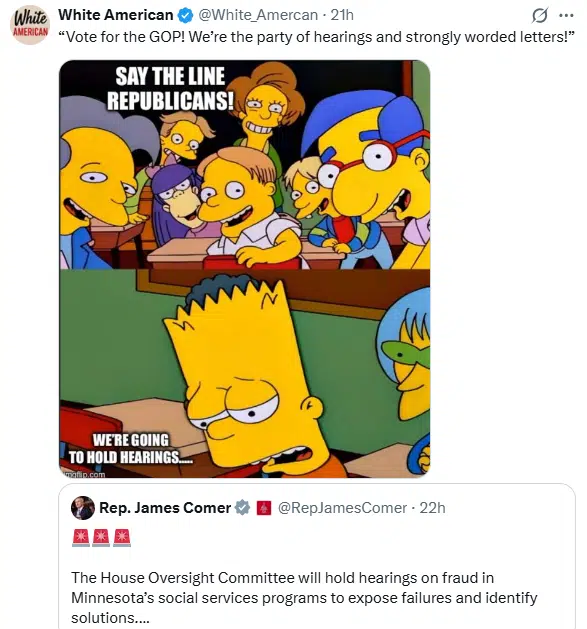587x629 pixels.
Task: Click the gray verified badge next to Rep. James Comer
Action: (x=242, y=507)
